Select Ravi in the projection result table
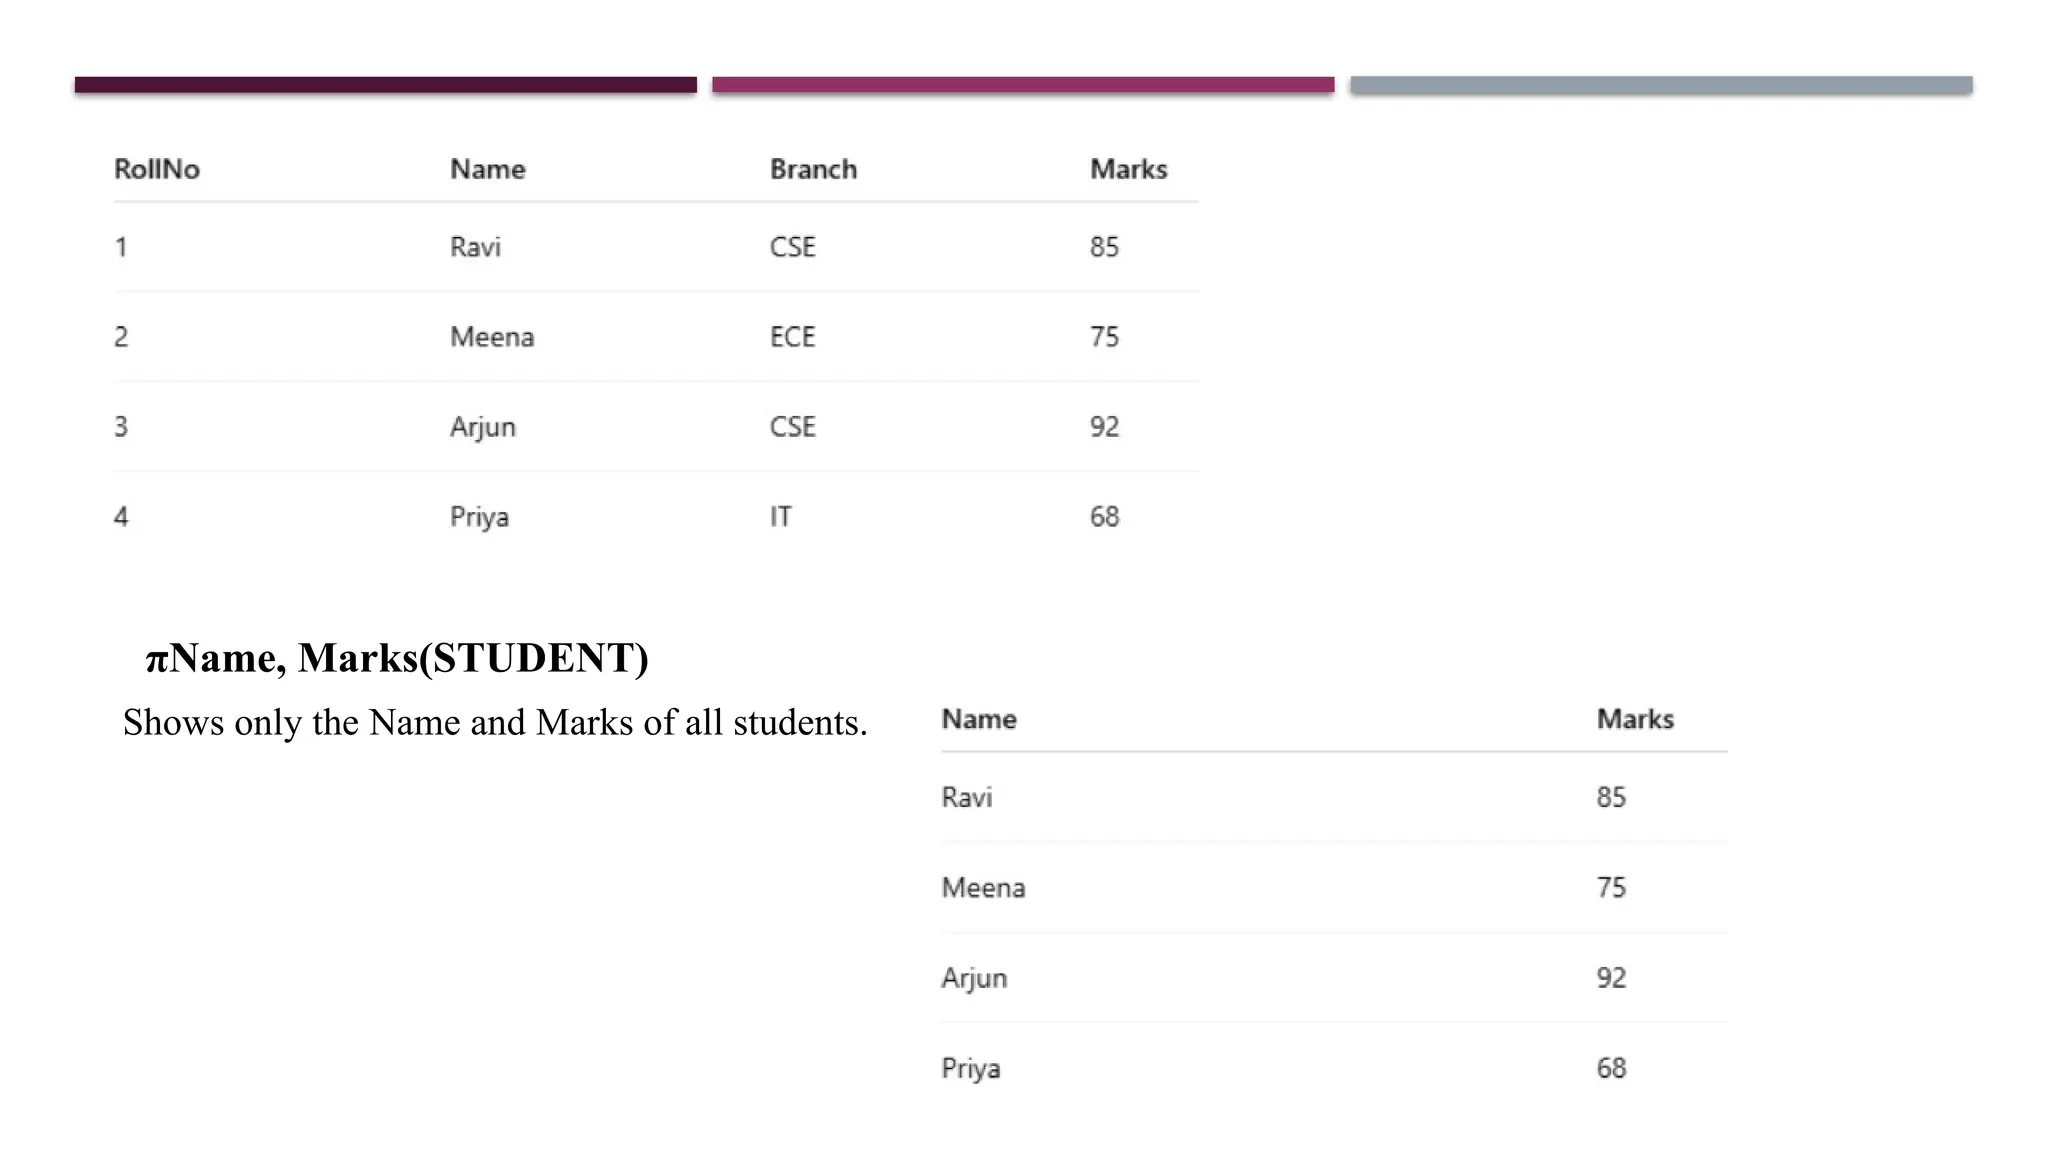The height and width of the screenshot is (1152, 2048). 967,797
